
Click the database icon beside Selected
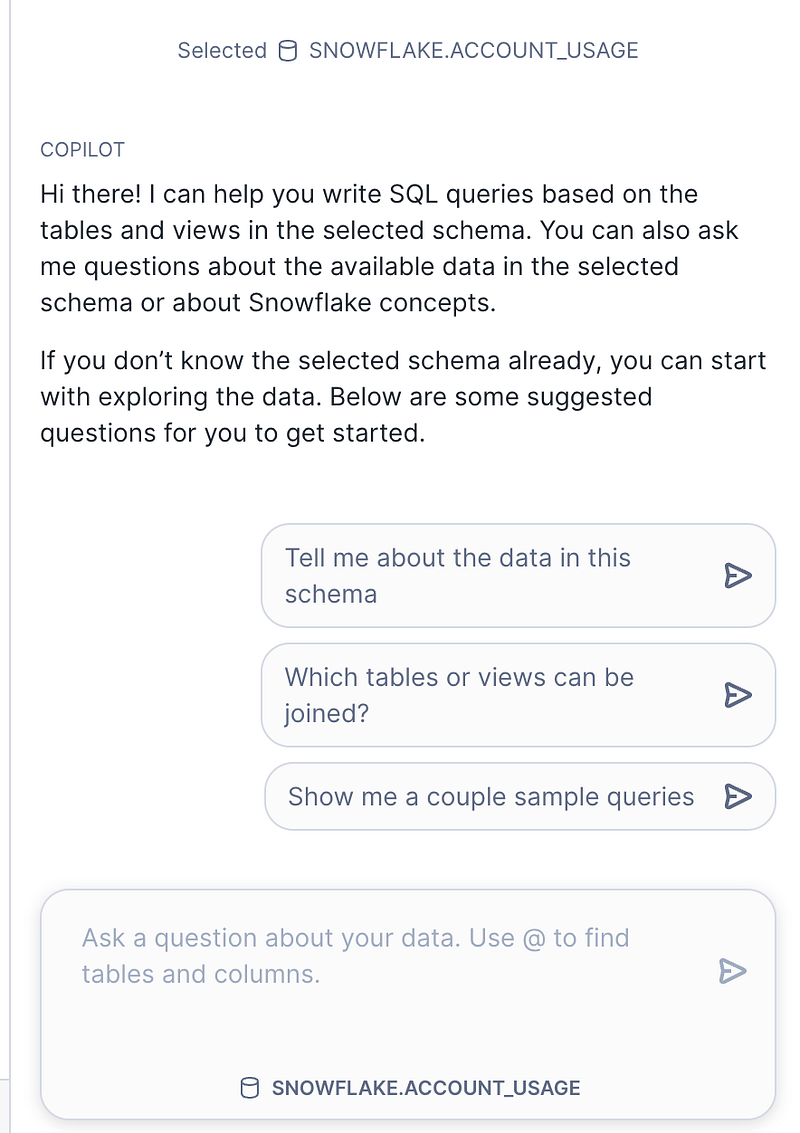(288, 51)
